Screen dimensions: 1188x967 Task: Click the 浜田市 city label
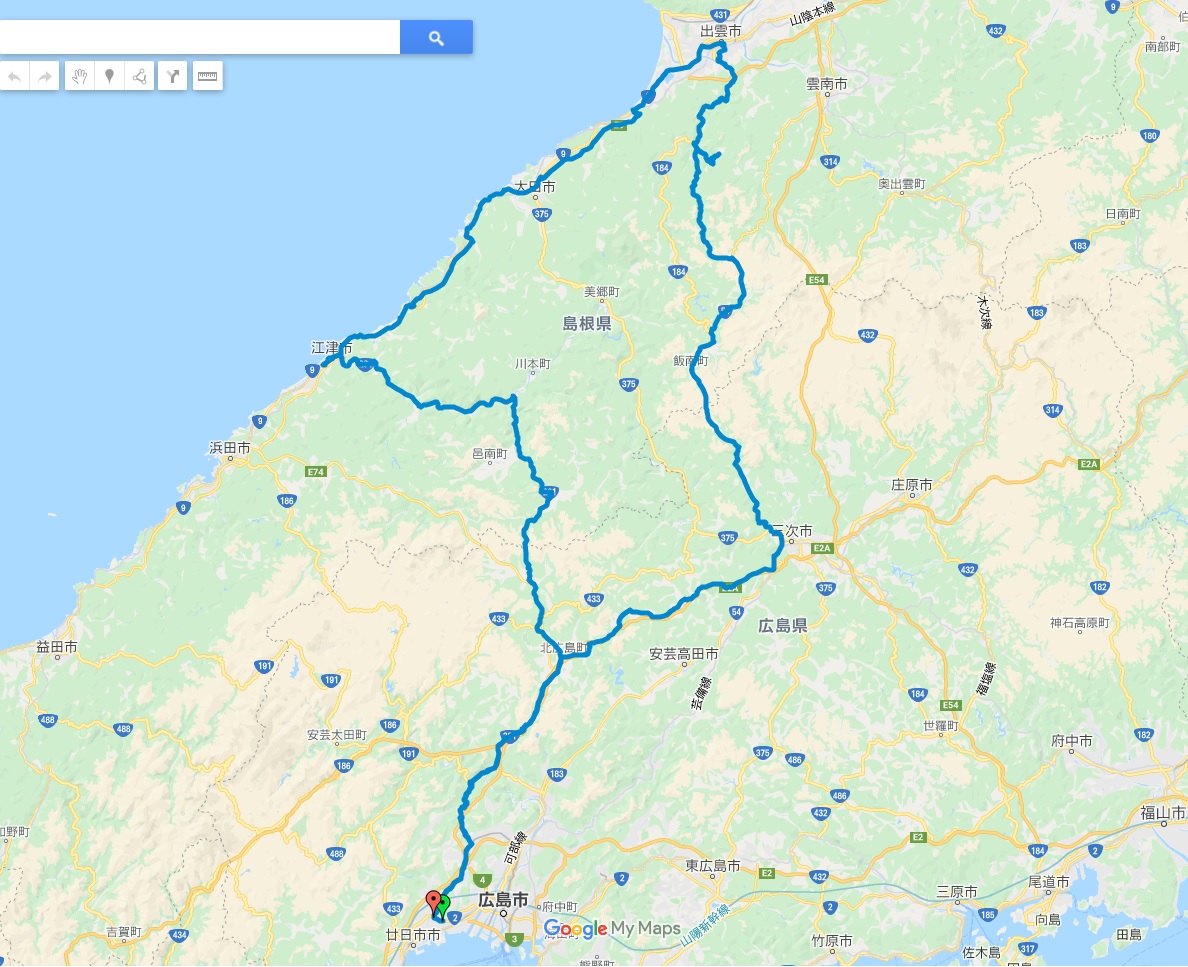click(x=230, y=448)
